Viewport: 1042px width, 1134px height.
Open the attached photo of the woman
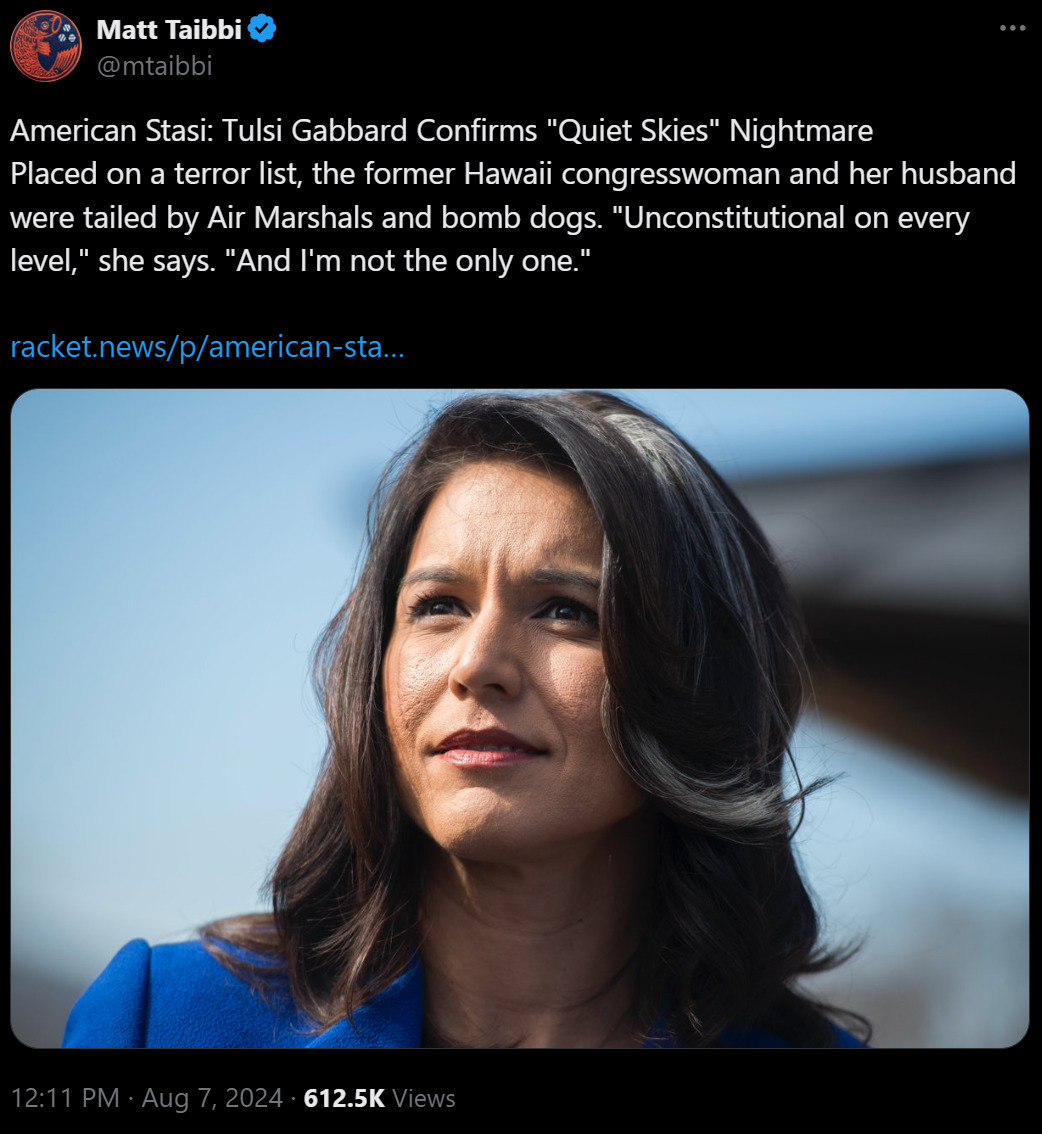[520, 718]
